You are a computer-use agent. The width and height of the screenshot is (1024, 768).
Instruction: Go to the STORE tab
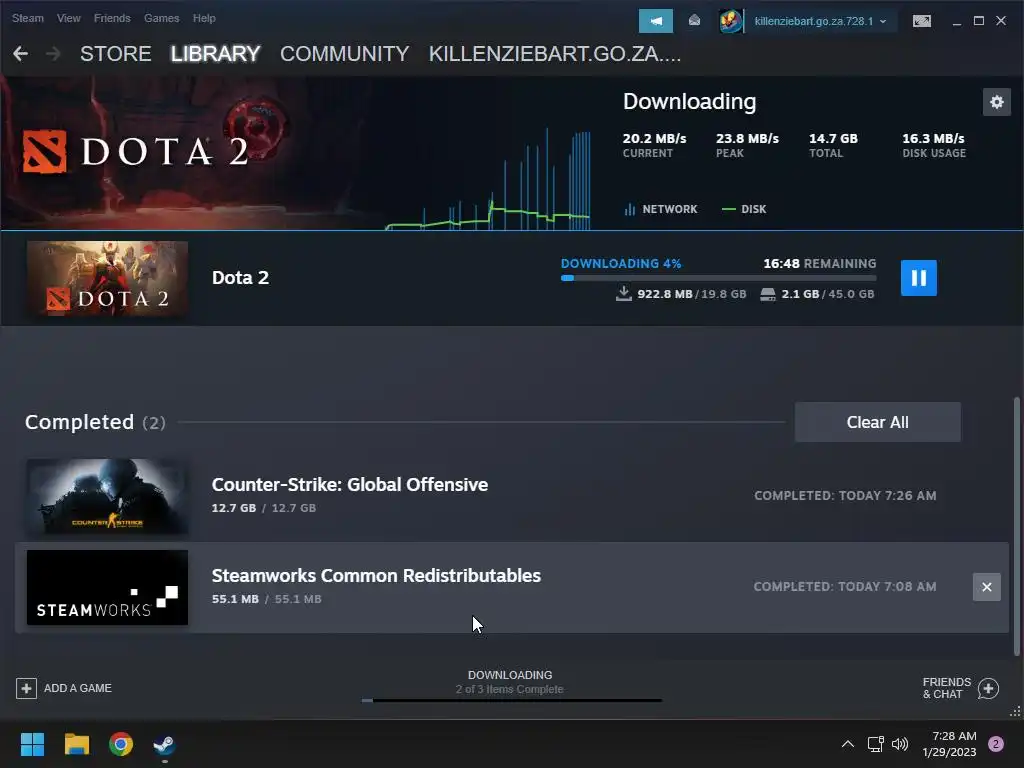pos(116,54)
